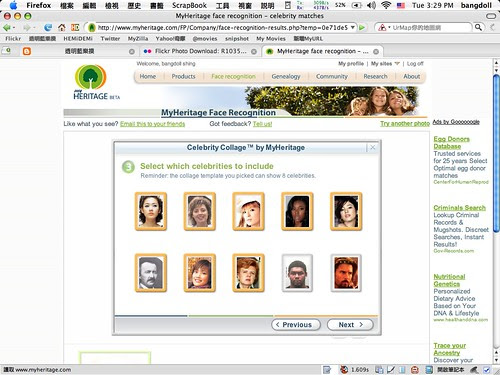
Task: Click the volume icon in menu bar
Action: tap(371, 5)
